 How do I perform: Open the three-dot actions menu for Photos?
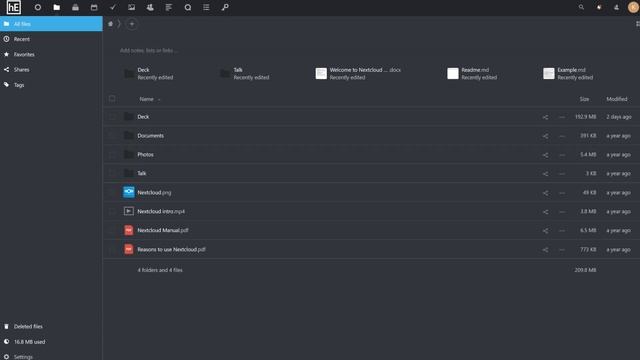[x=562, y=155]
